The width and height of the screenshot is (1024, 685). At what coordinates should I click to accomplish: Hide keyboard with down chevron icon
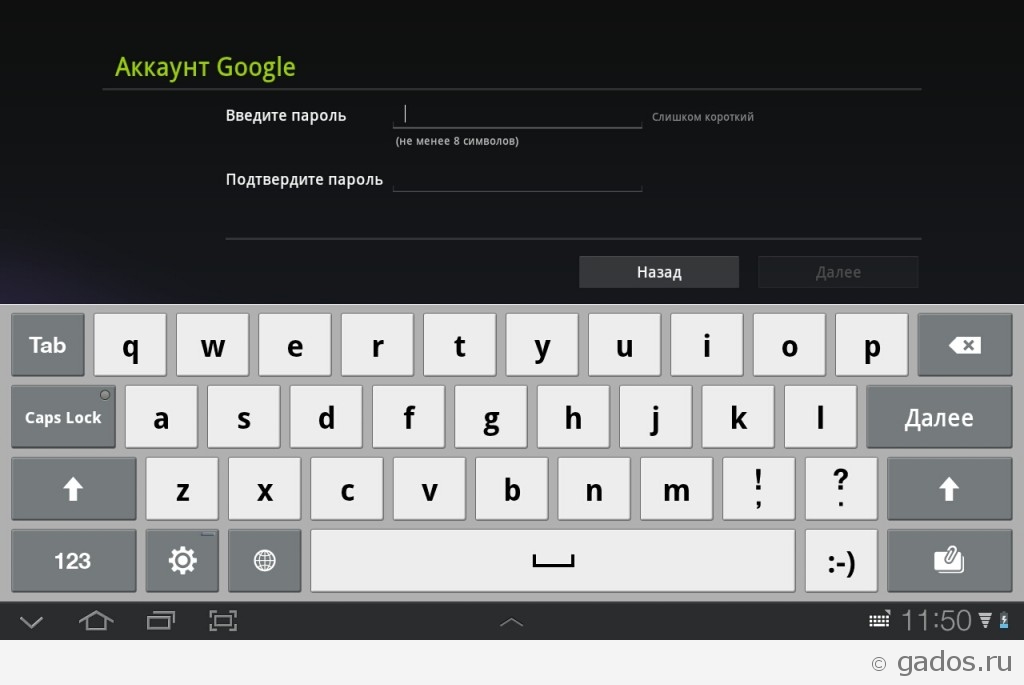31,622
